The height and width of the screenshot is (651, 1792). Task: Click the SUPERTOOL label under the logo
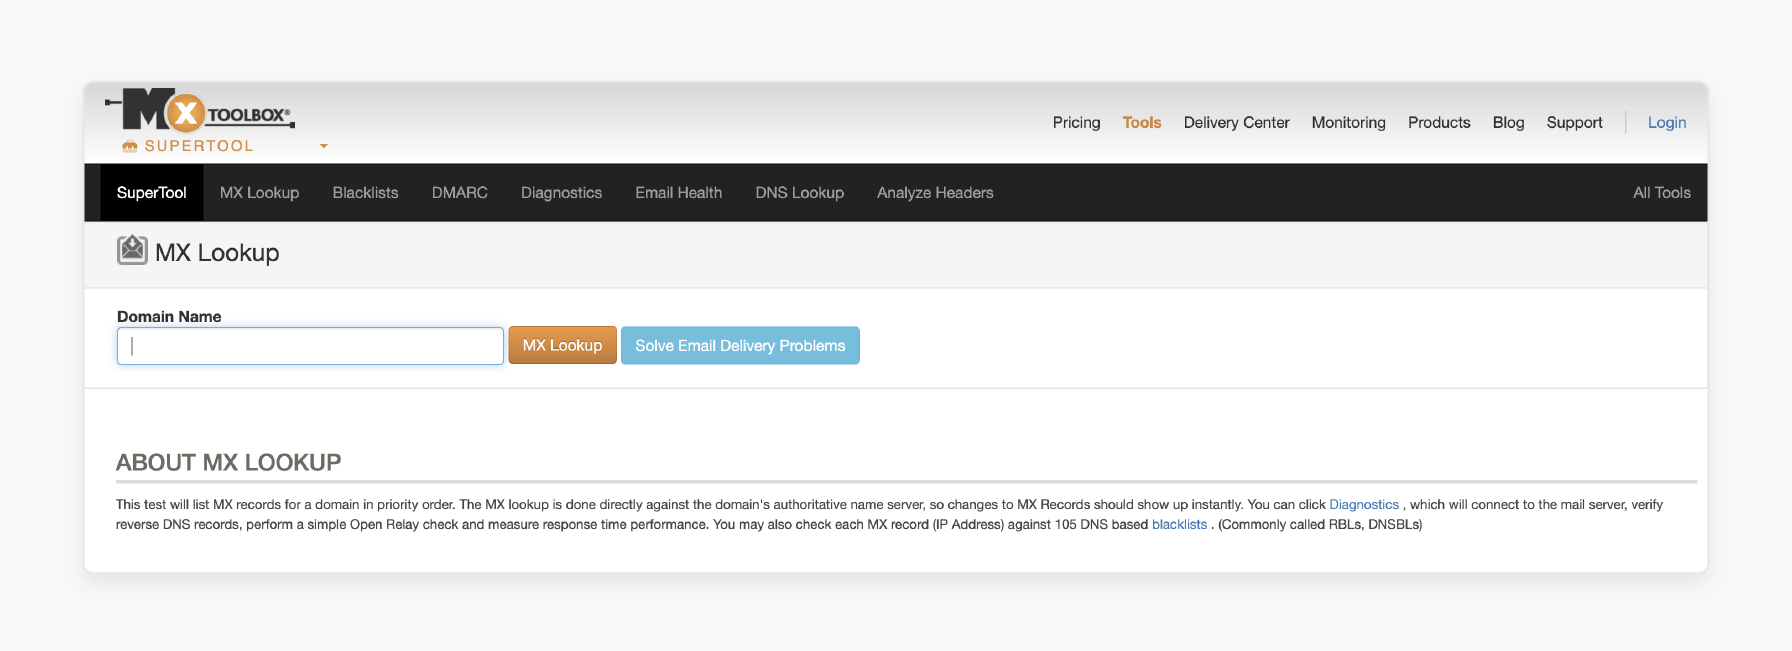199,146
